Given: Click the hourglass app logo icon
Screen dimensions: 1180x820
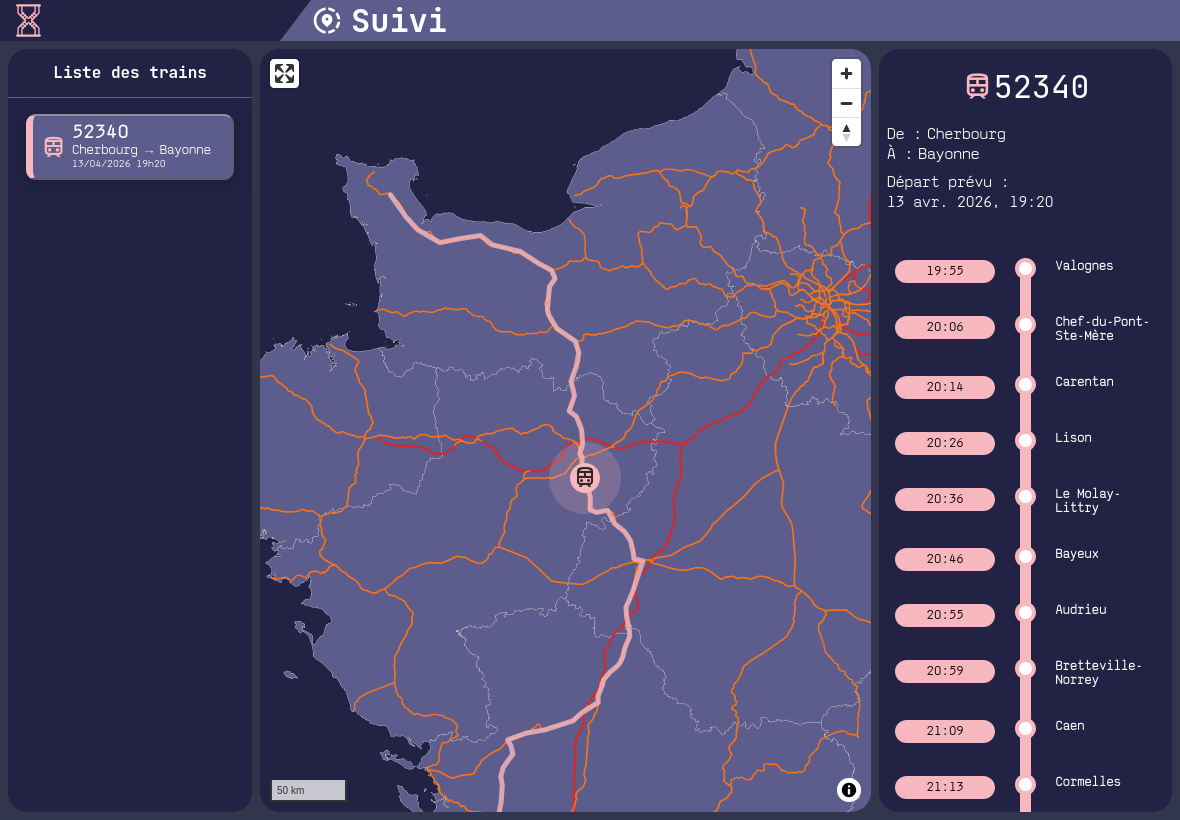Looking at the screenshot, I should tap(27, 20).
